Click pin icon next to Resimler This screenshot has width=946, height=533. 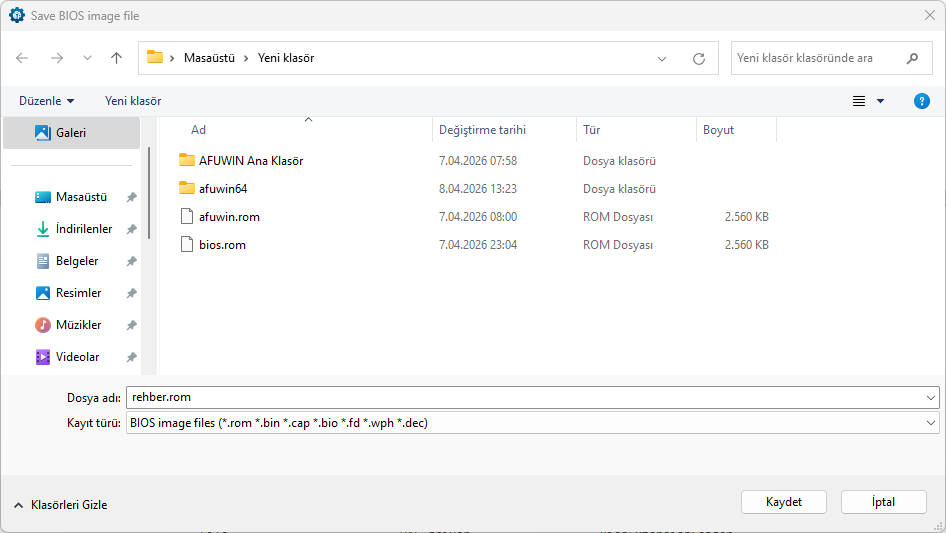[132, 293]
